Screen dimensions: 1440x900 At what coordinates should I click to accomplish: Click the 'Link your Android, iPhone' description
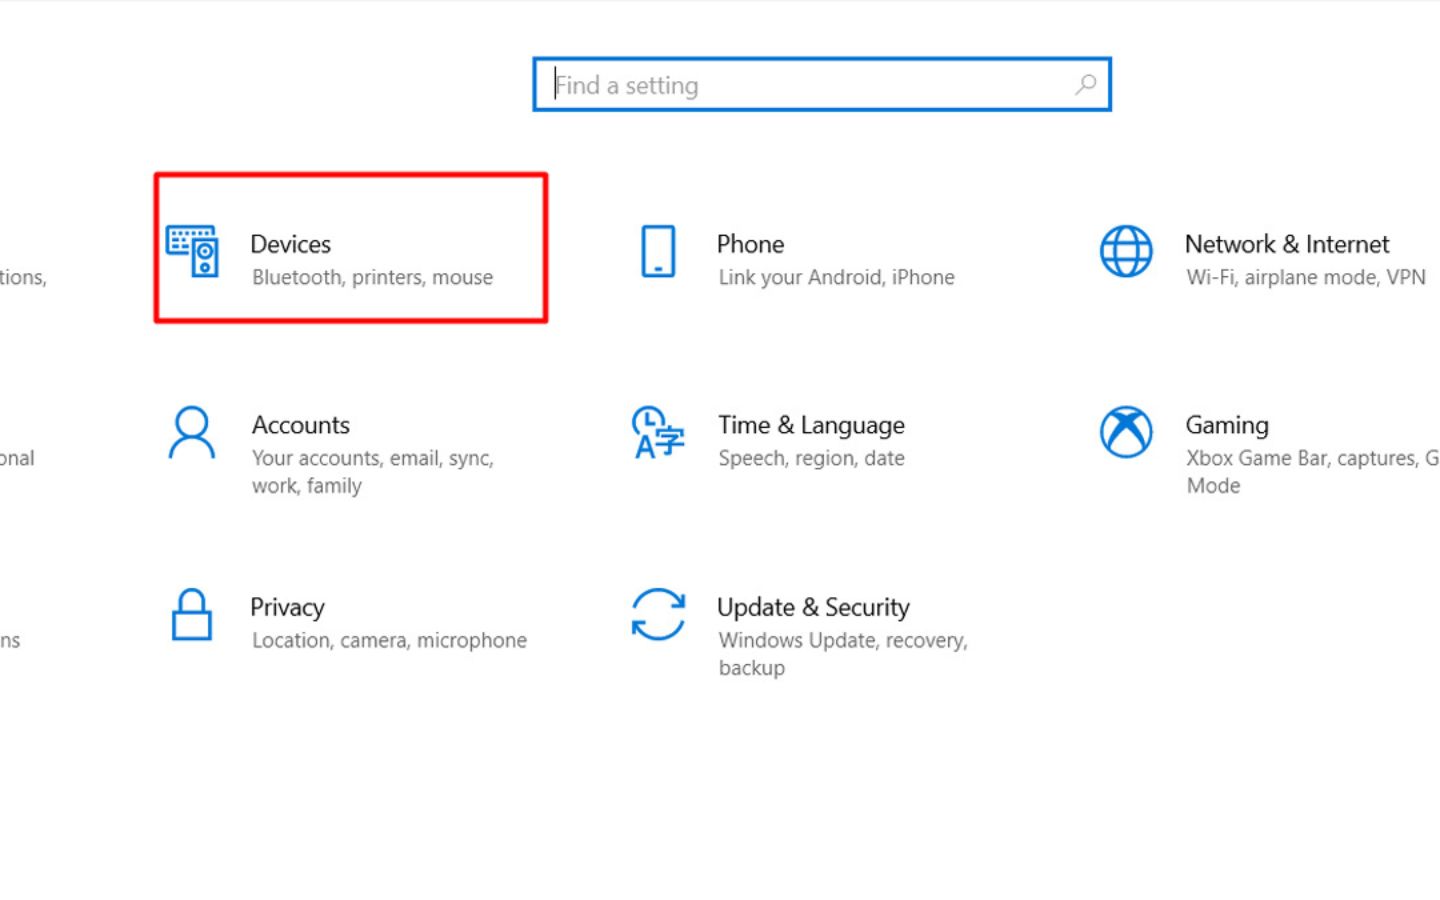[836, 278]
